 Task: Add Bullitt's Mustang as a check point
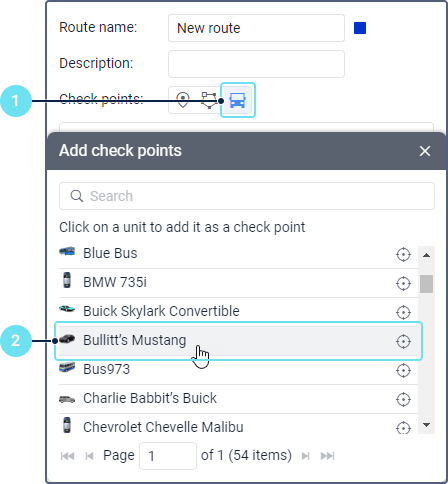coord(238,341)
